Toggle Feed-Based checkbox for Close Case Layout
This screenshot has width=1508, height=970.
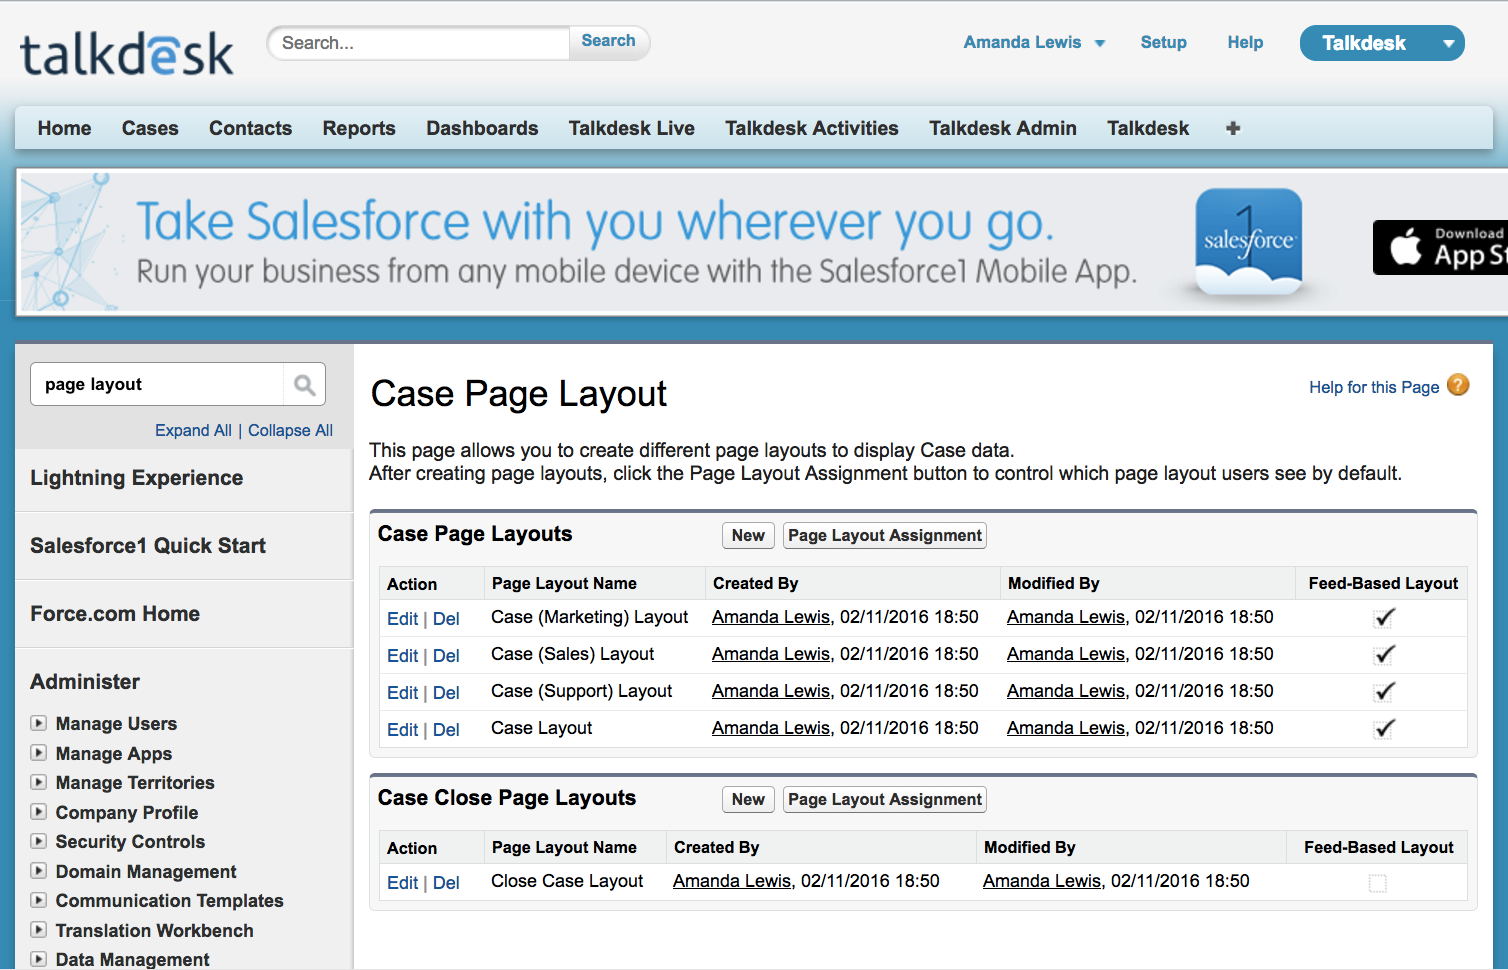pyautogui.click(x=1378, y=883)
